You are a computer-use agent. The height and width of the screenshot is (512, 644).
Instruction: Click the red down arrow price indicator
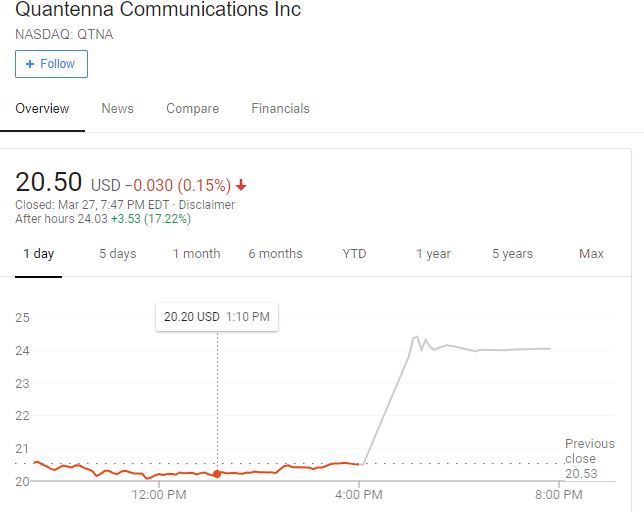click(x=241, y=186)
